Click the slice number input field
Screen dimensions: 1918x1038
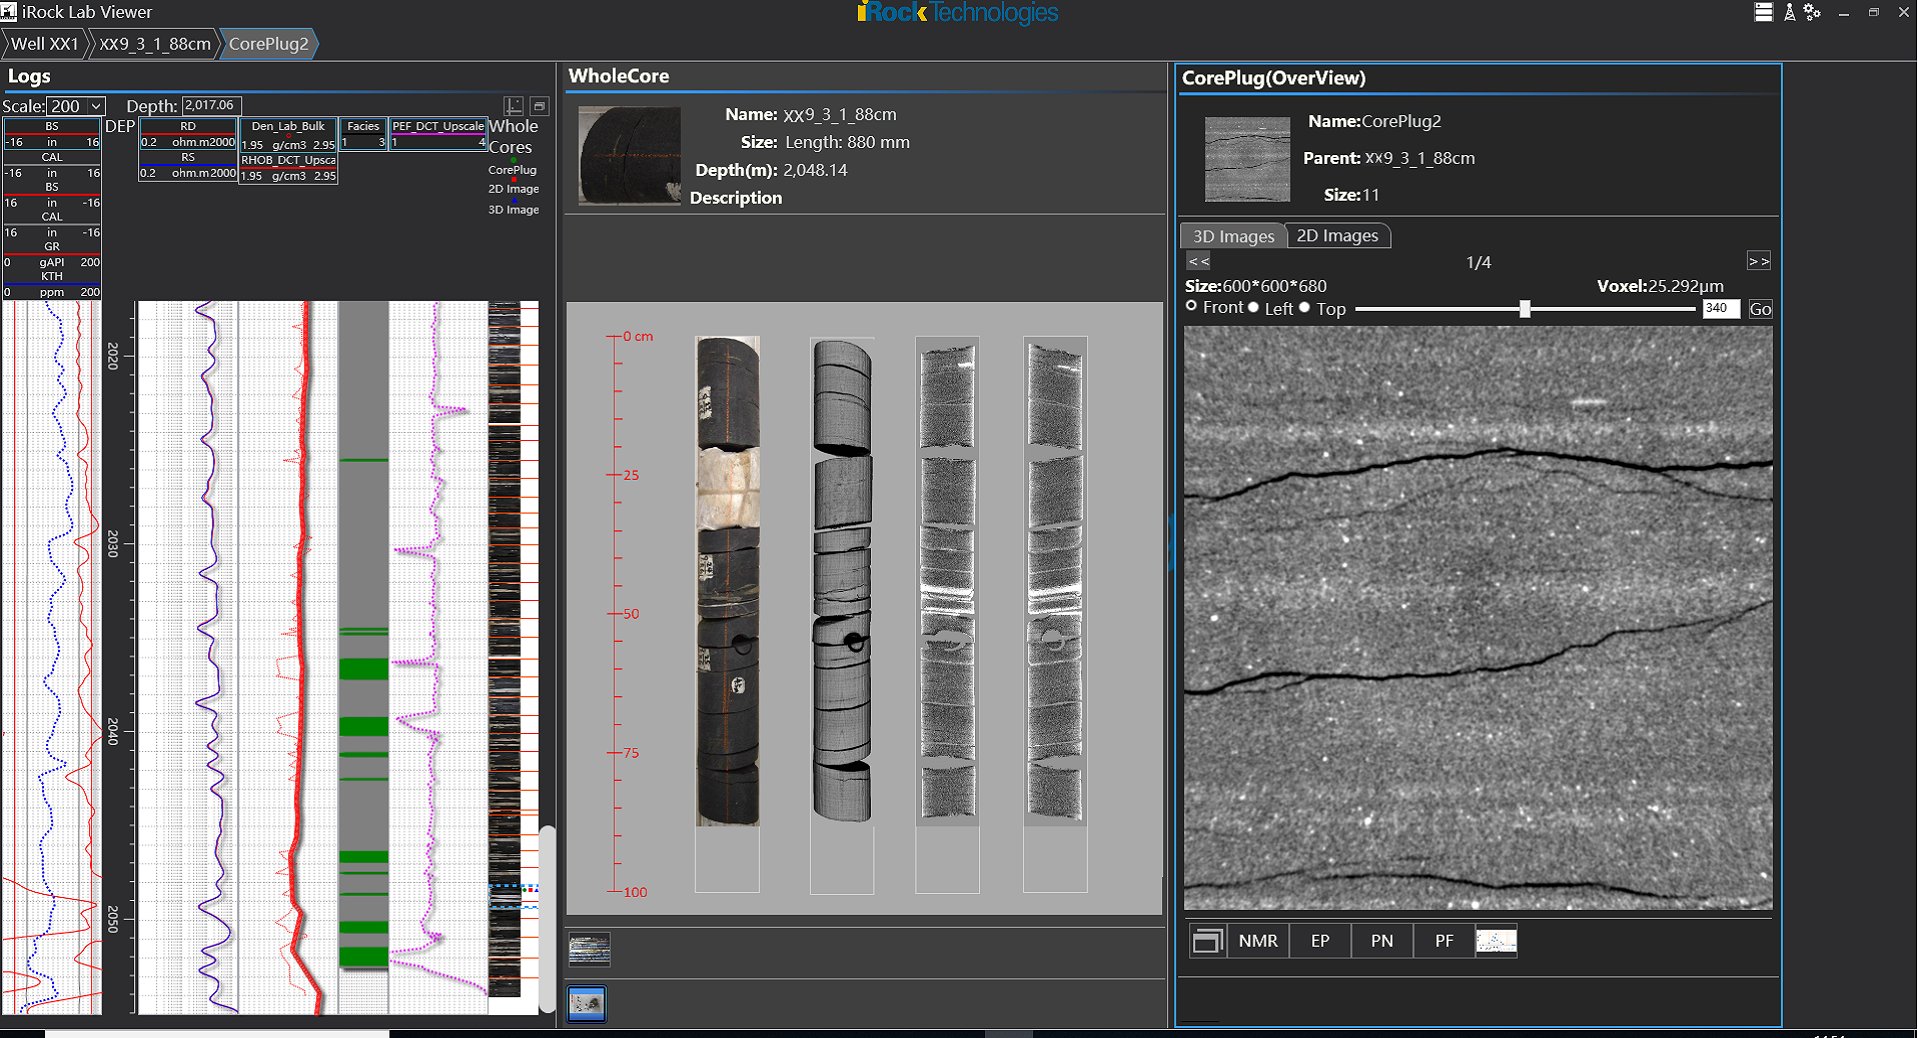pos(1721,309)
